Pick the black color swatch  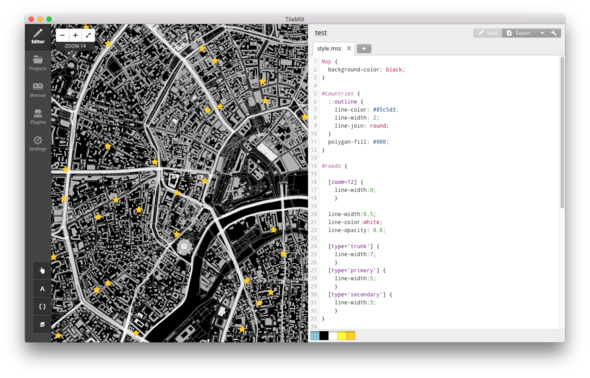(324, 335)
